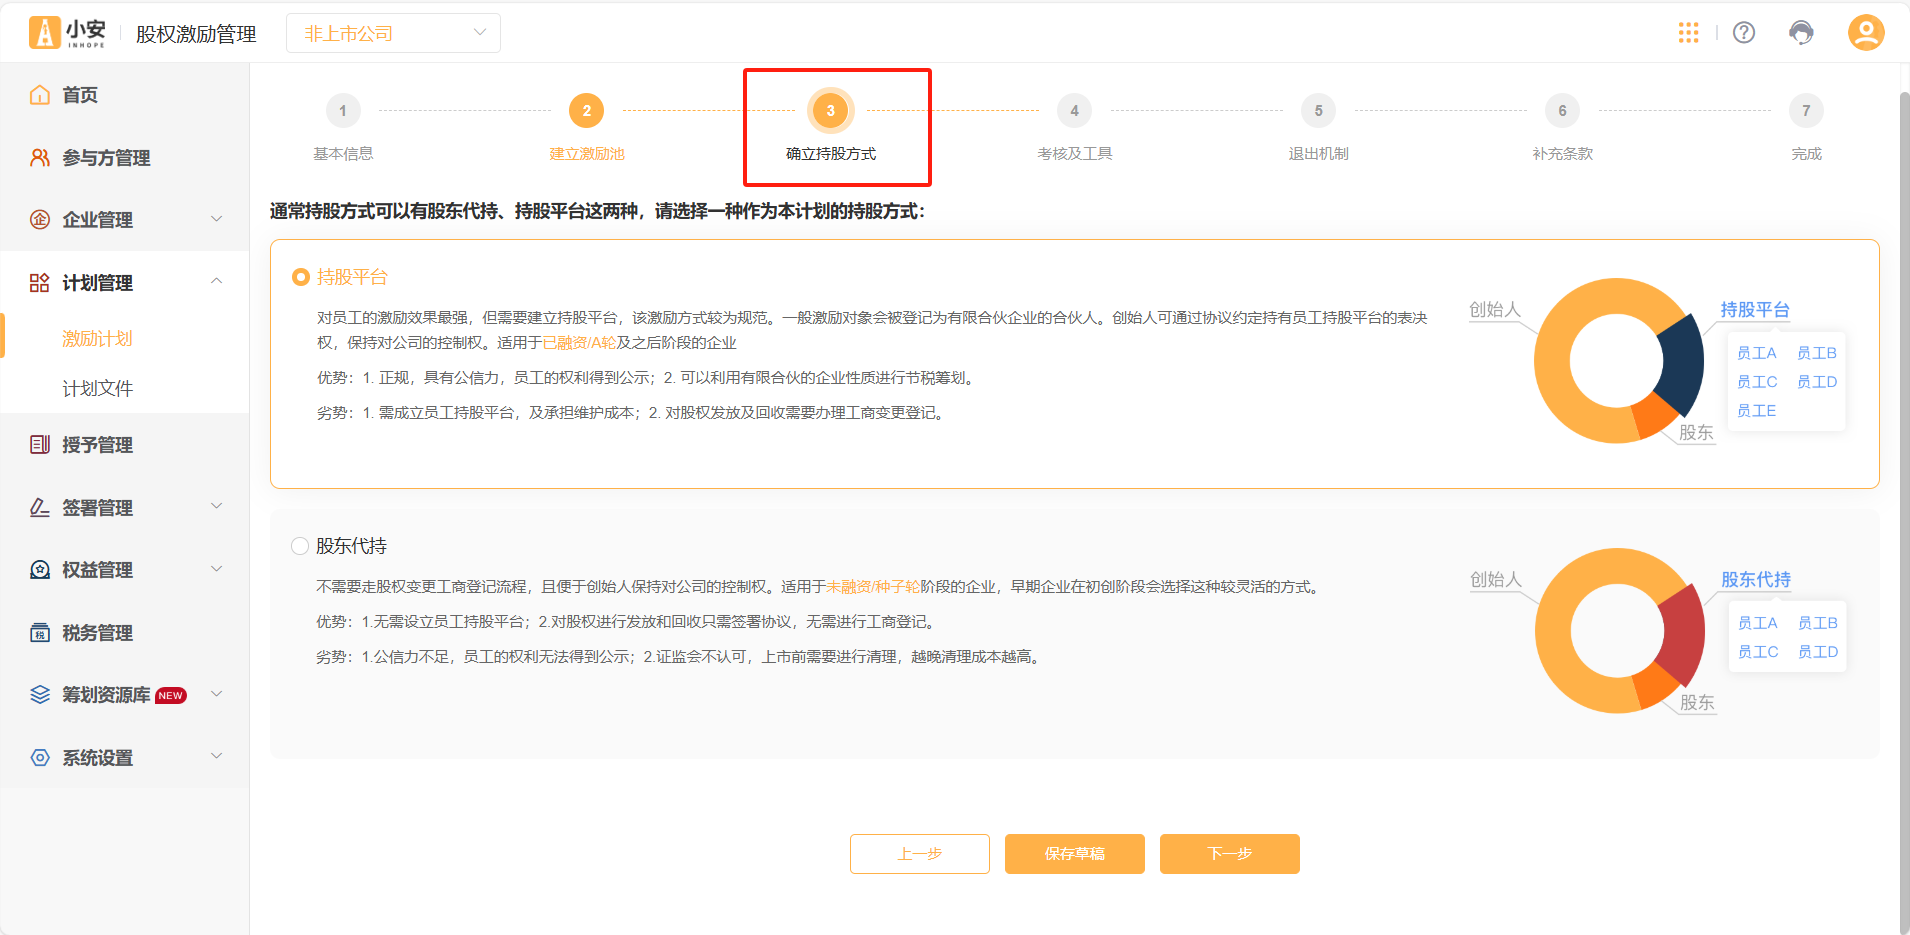Select the 股东代持 radio option
The image size is (1910, 935).
pyautogui.click(x=300, y=546)
